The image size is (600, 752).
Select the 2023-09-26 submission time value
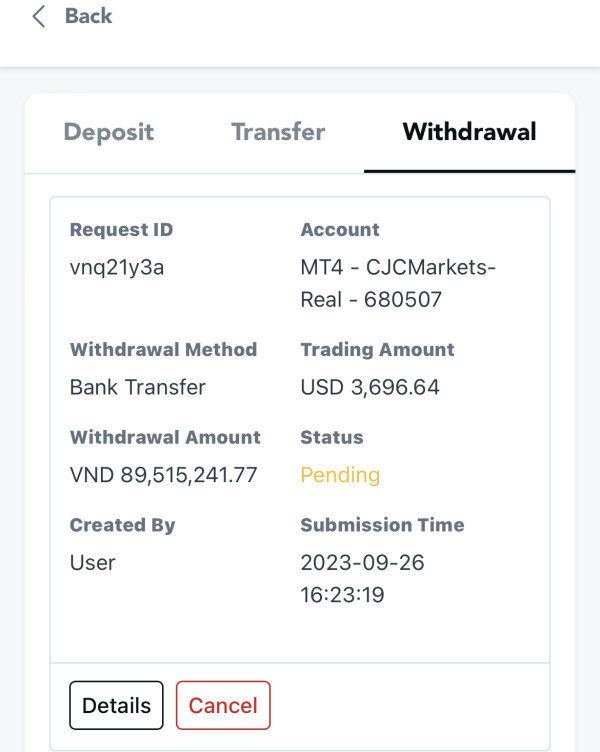pos(362,578)
